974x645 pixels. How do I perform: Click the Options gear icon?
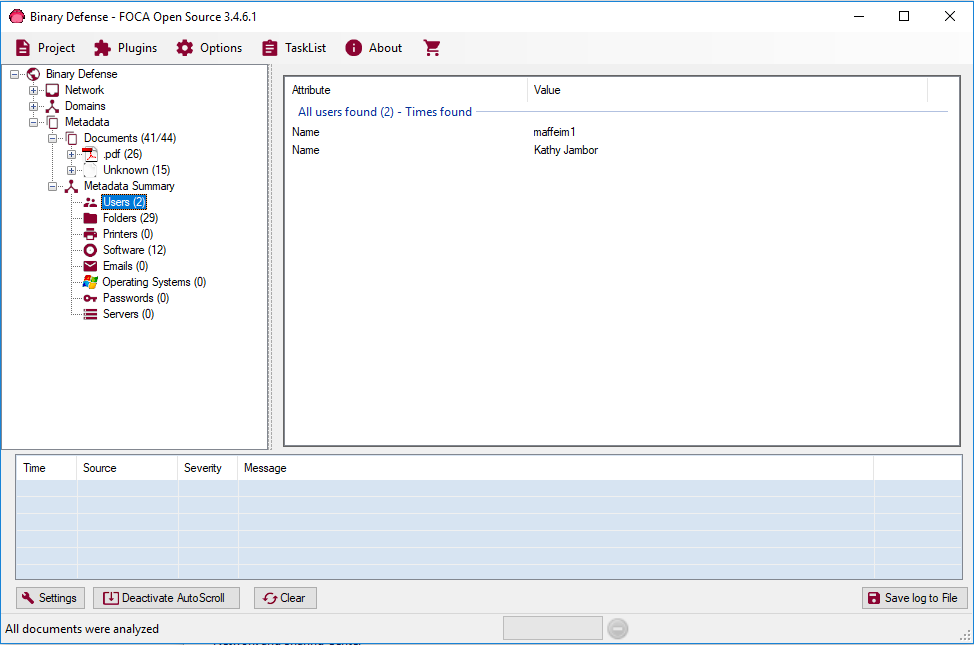tap(184, 48)
